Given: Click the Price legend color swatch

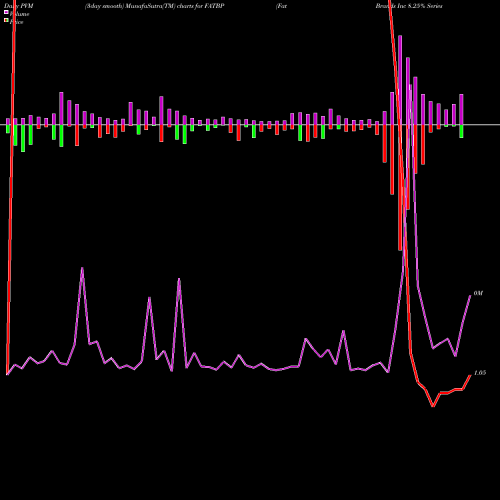Looking at the screenshot, I should click(6, 21).
